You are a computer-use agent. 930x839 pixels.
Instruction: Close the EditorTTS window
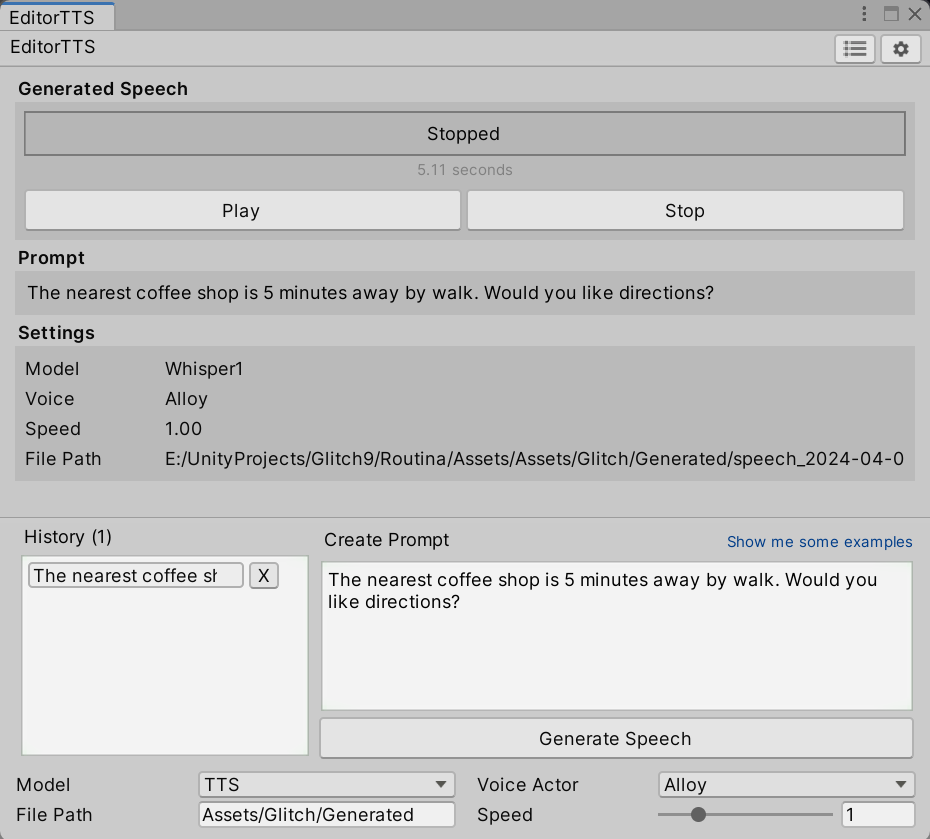(915, 14)
